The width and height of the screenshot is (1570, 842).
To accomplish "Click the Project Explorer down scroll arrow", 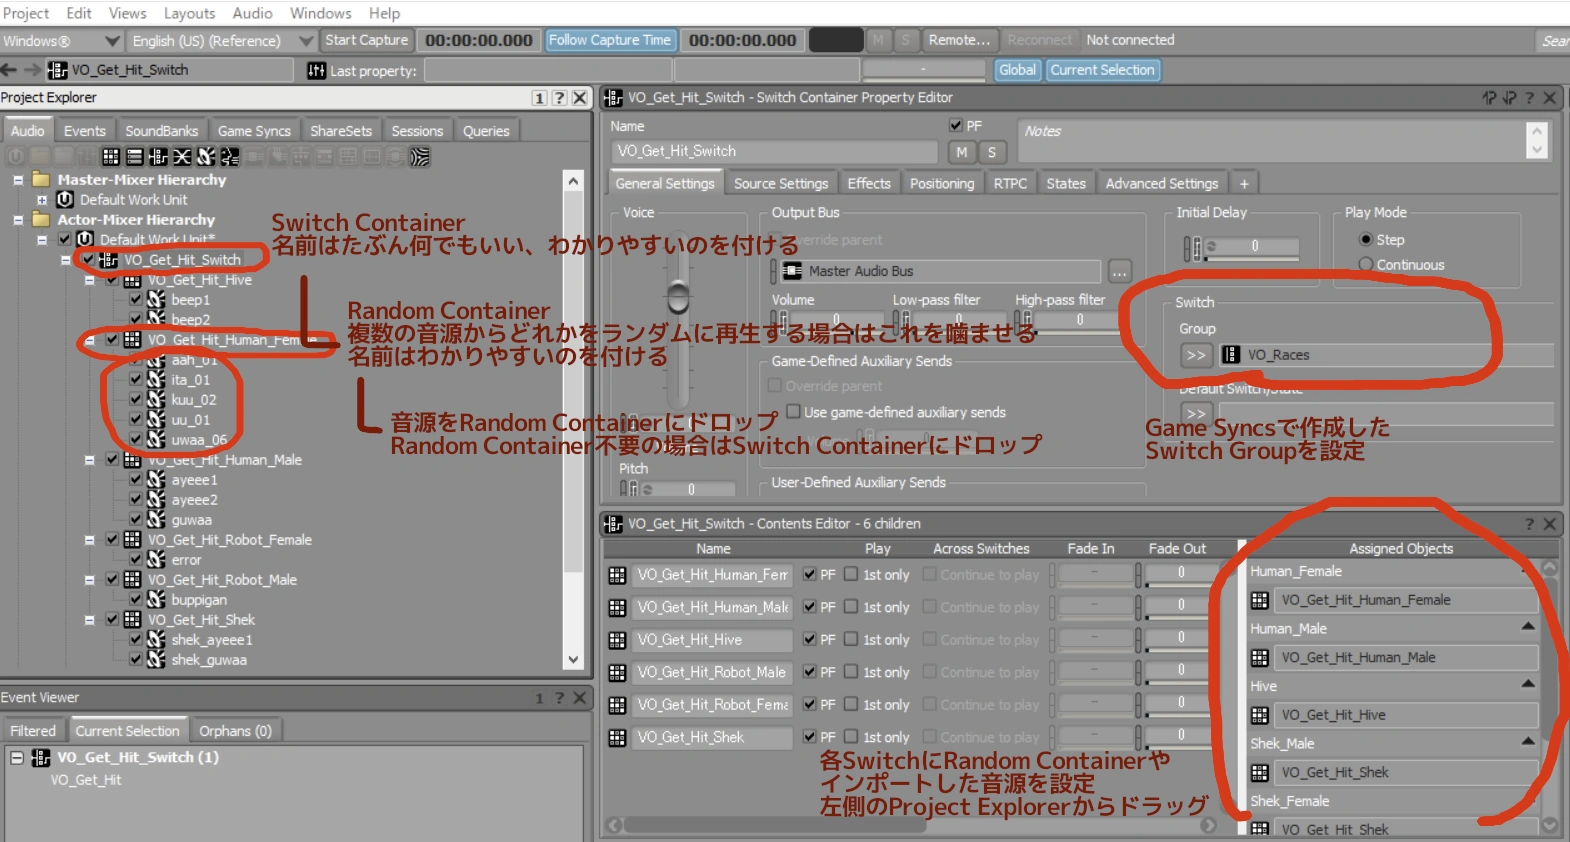I will pyautogui.click(x=573, y=660).
